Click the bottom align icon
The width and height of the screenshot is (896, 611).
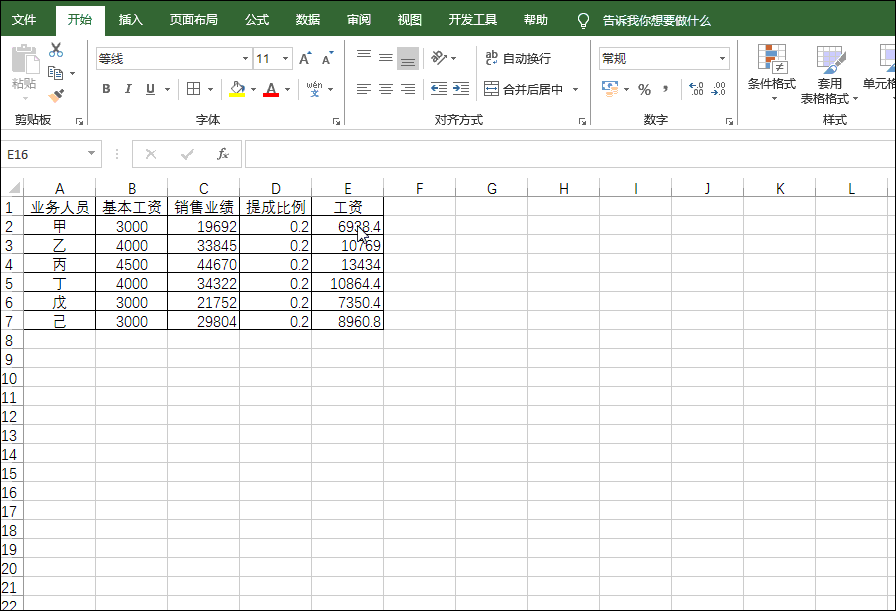408,58
